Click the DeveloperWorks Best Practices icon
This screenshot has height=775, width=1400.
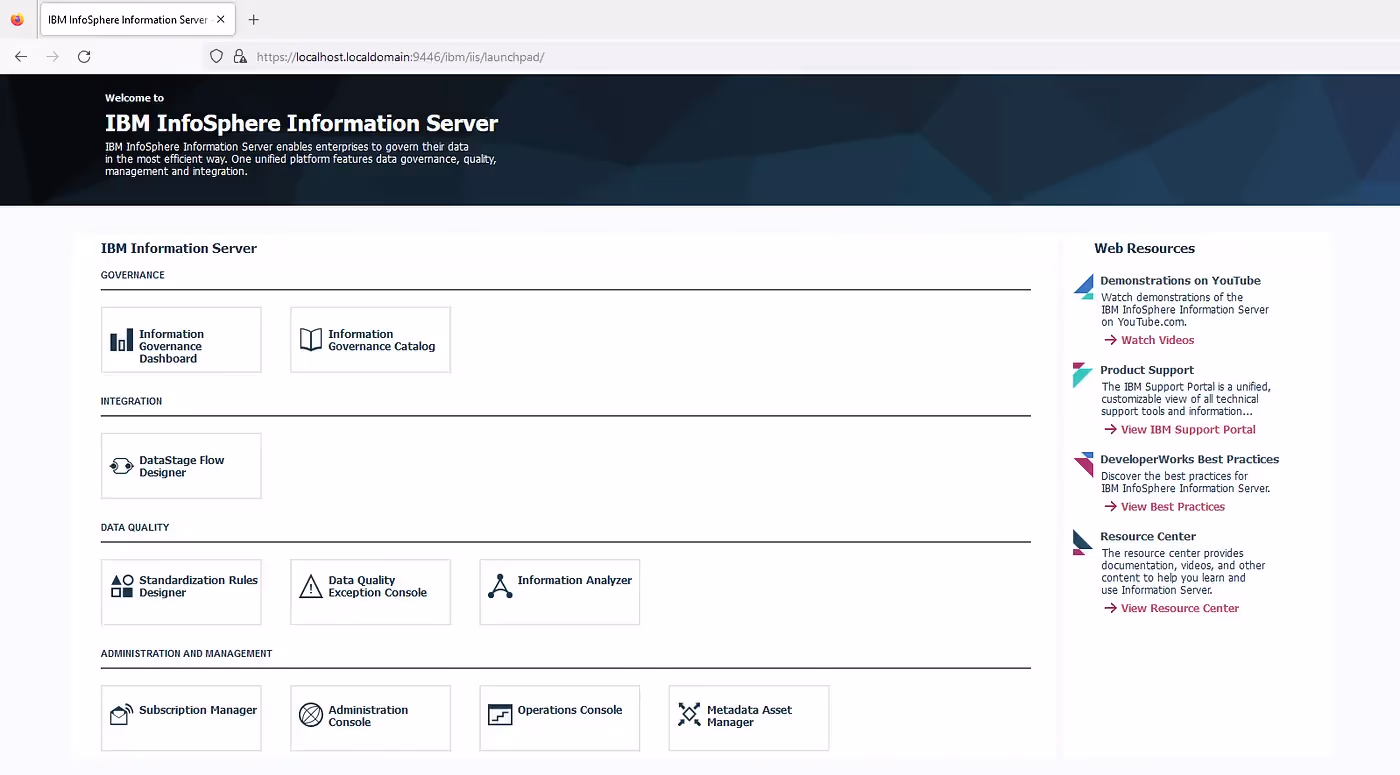(x=1083, y=464)
